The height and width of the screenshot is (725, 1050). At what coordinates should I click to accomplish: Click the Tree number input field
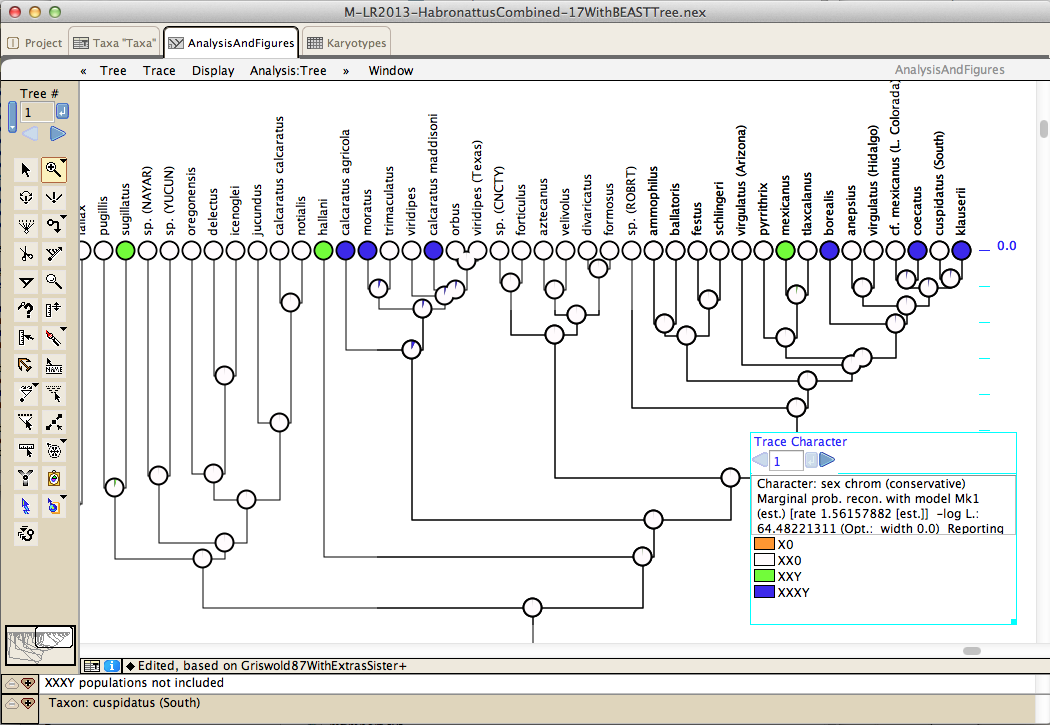coord(37,112)
